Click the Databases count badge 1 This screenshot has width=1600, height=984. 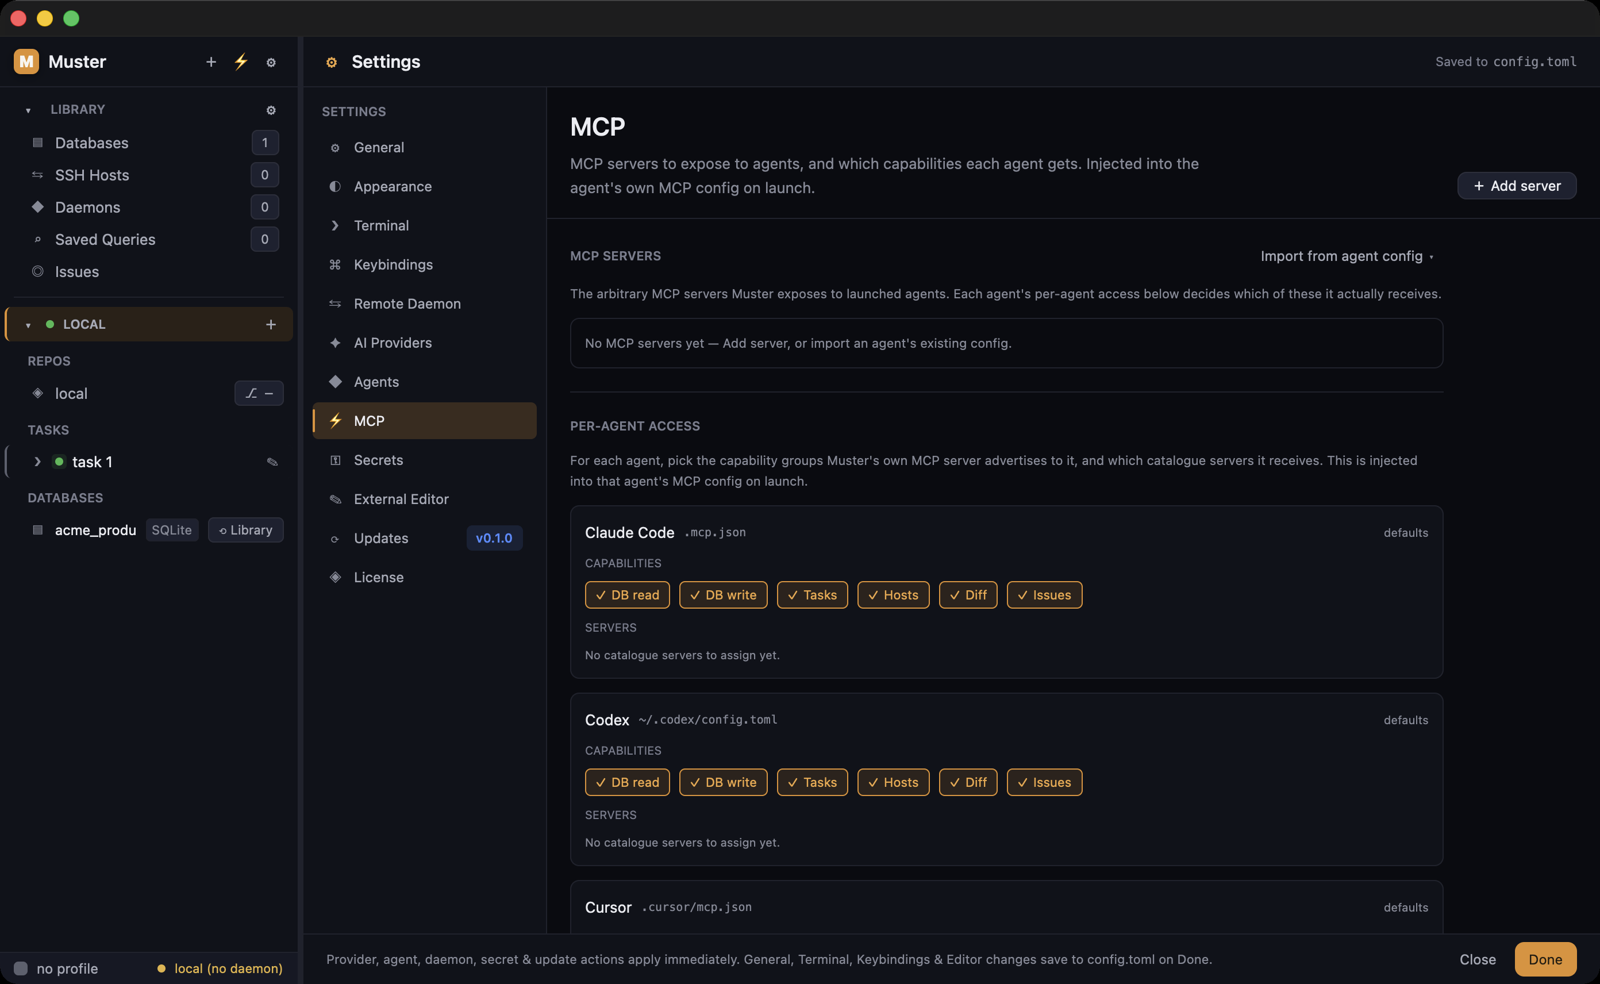pos(265,143)
